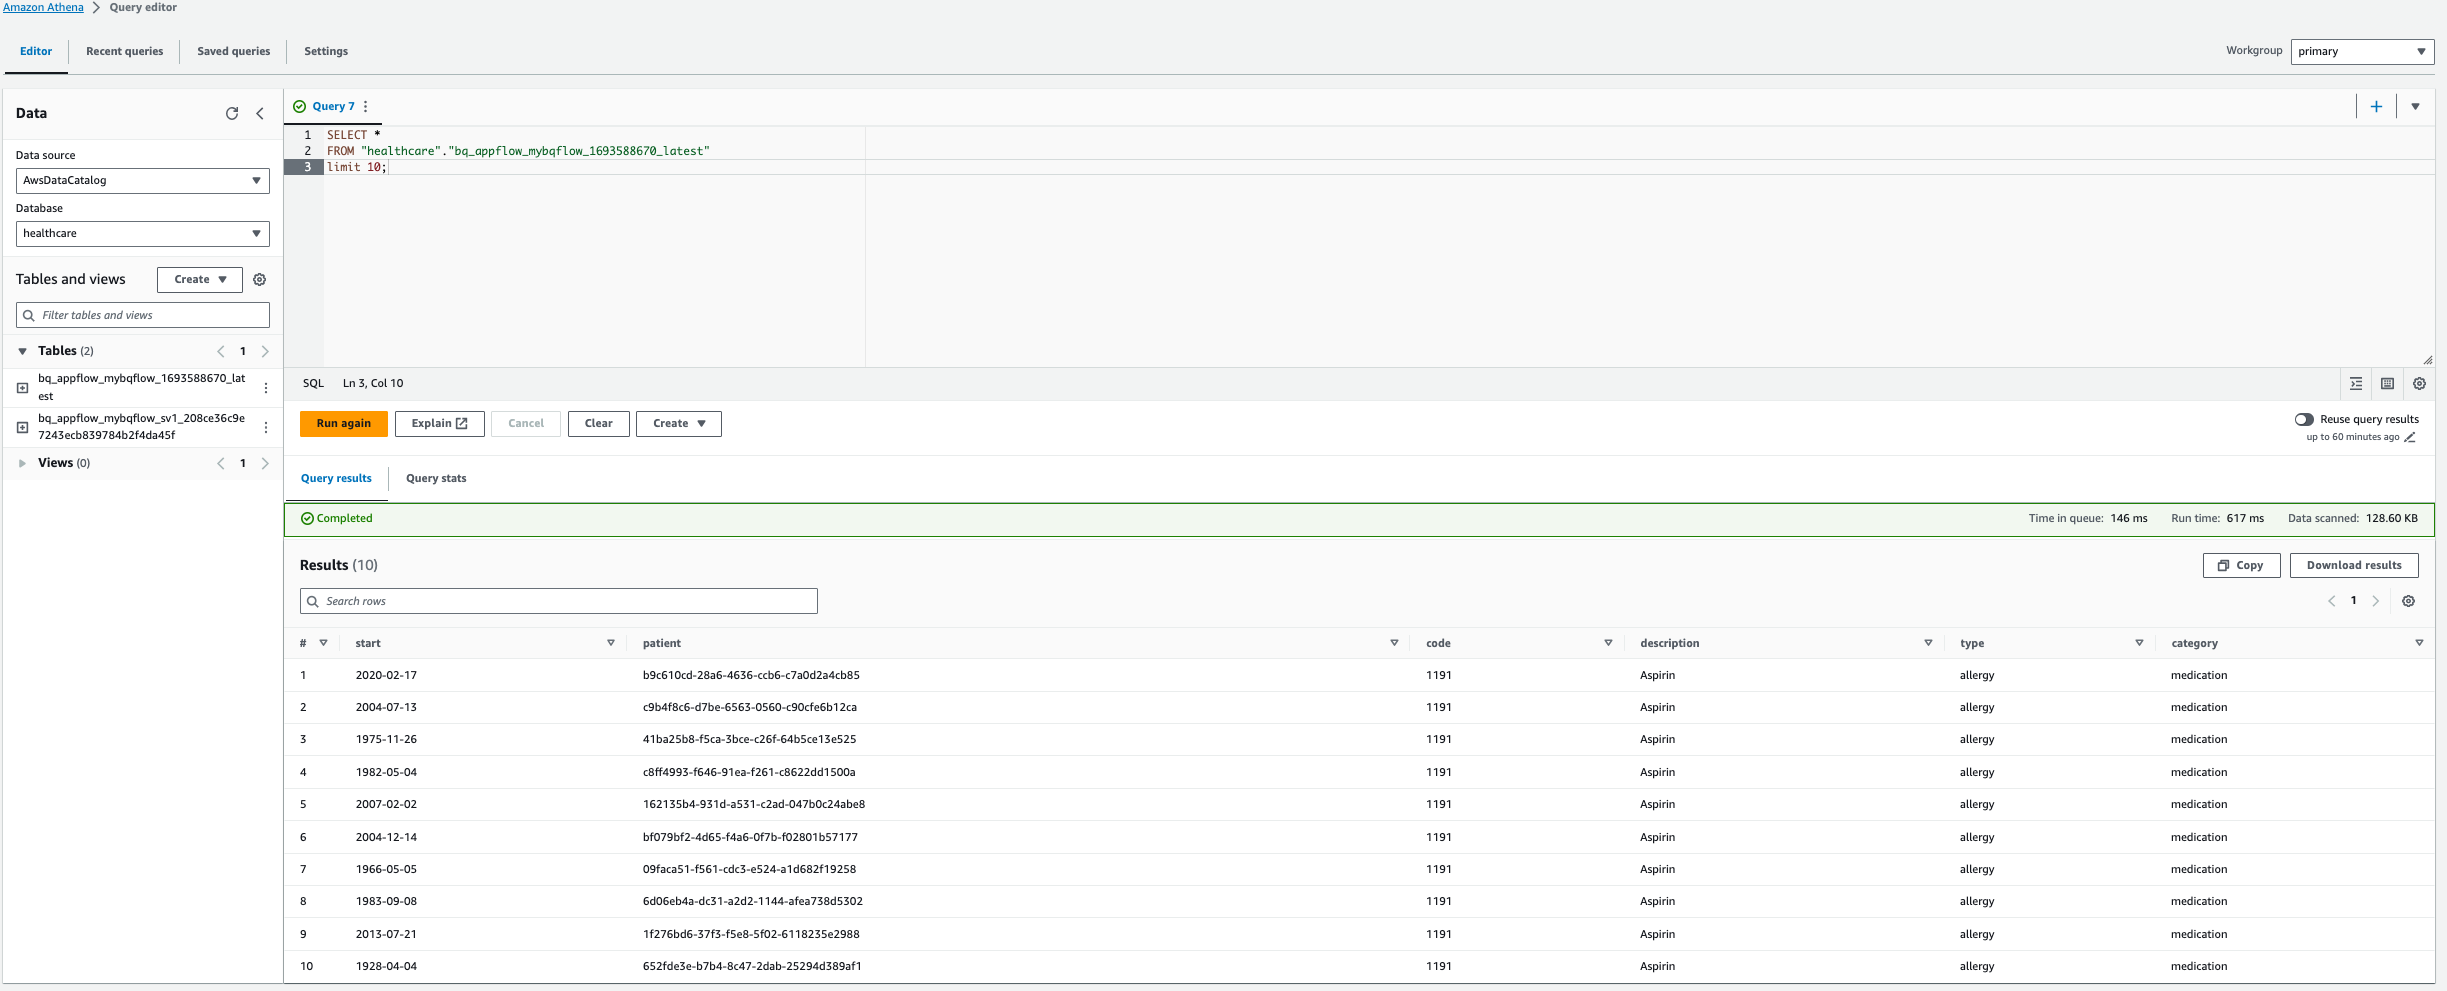Screen dimensions: 2447x991
Task: Go to next Views page
Action: click(265, 463)
